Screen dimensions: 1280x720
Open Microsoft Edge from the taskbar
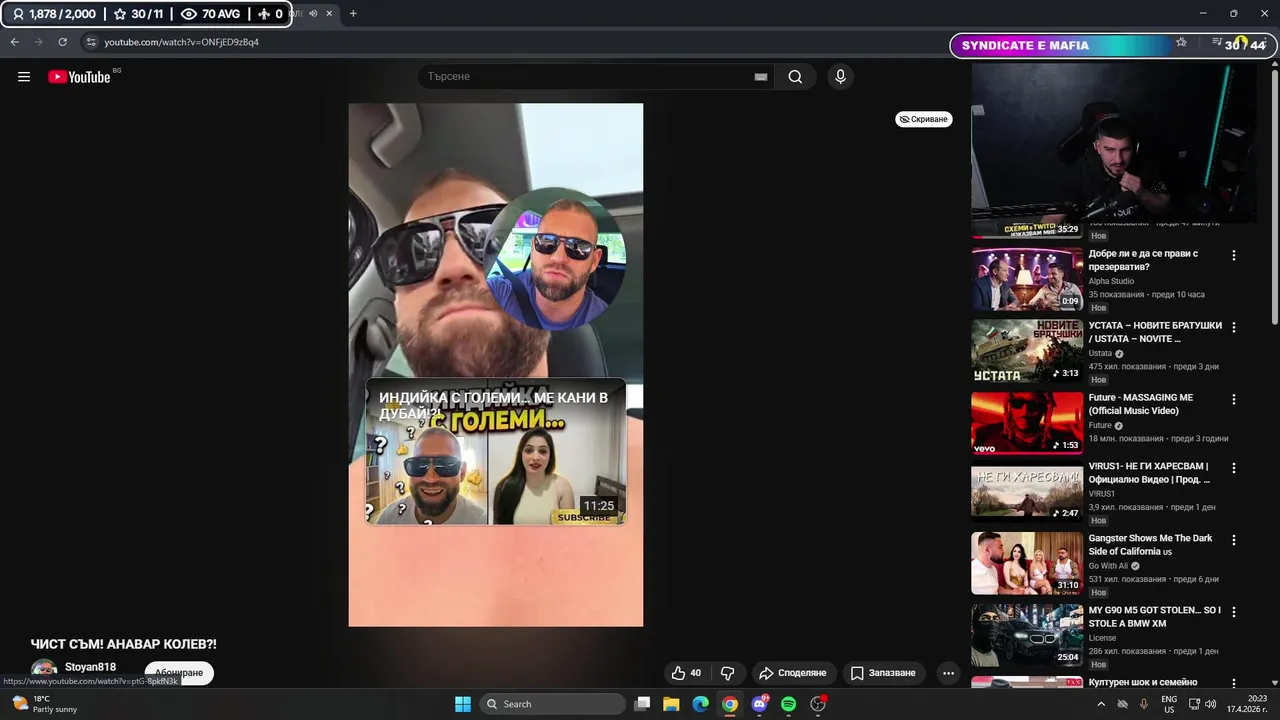pyautogui.click(x=701, y=704)
